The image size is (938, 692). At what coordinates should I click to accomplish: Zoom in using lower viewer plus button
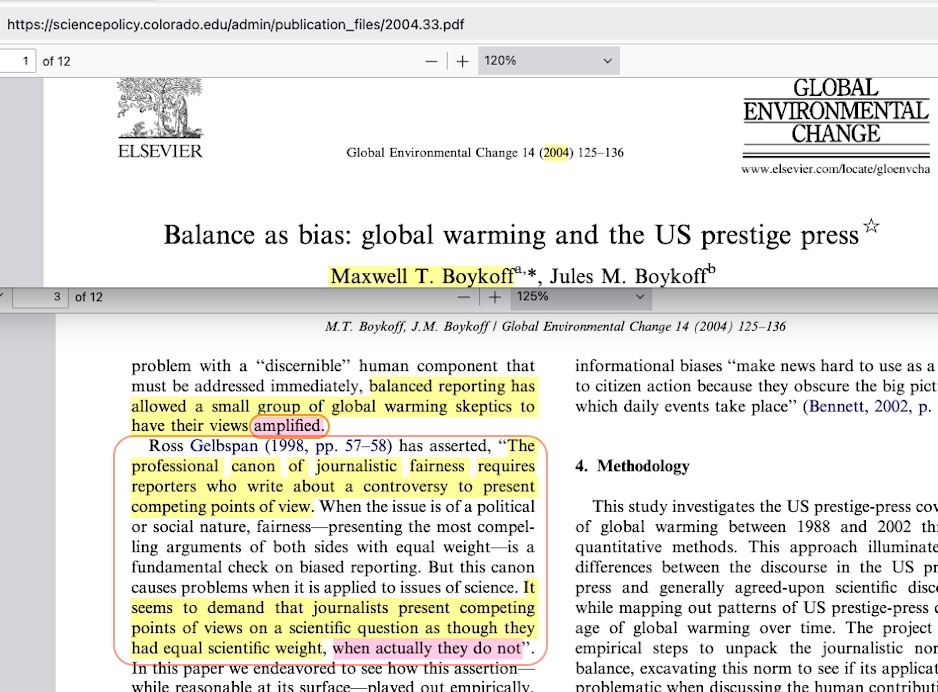(x=493, y=297)
